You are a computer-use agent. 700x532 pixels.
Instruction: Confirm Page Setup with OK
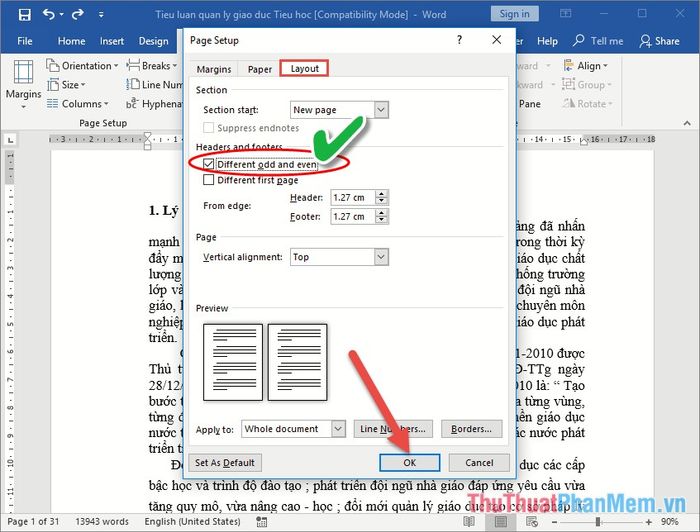[409, 462]
